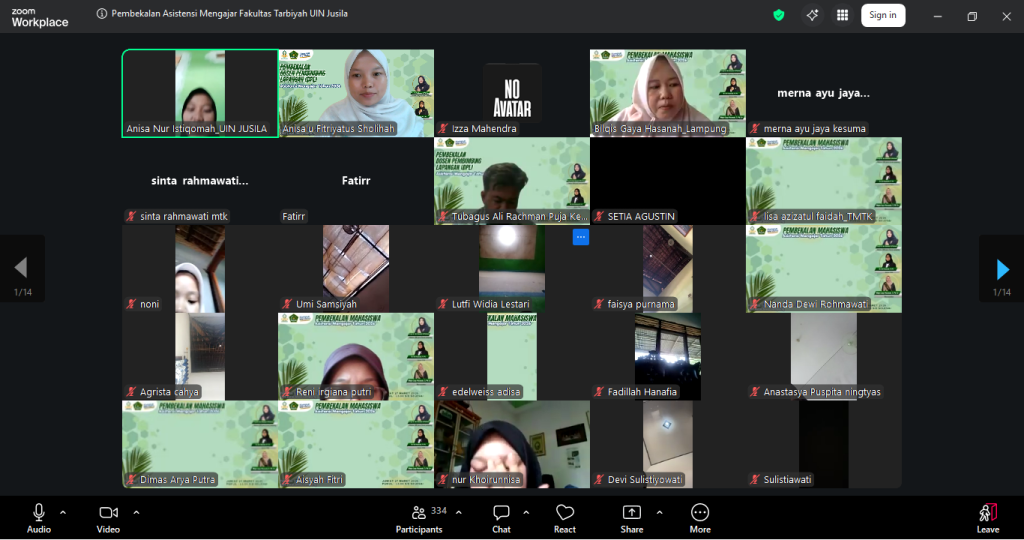Expand the Chat options arrow
This screenshot has width=1024, height=540.
tap(527, 512)
